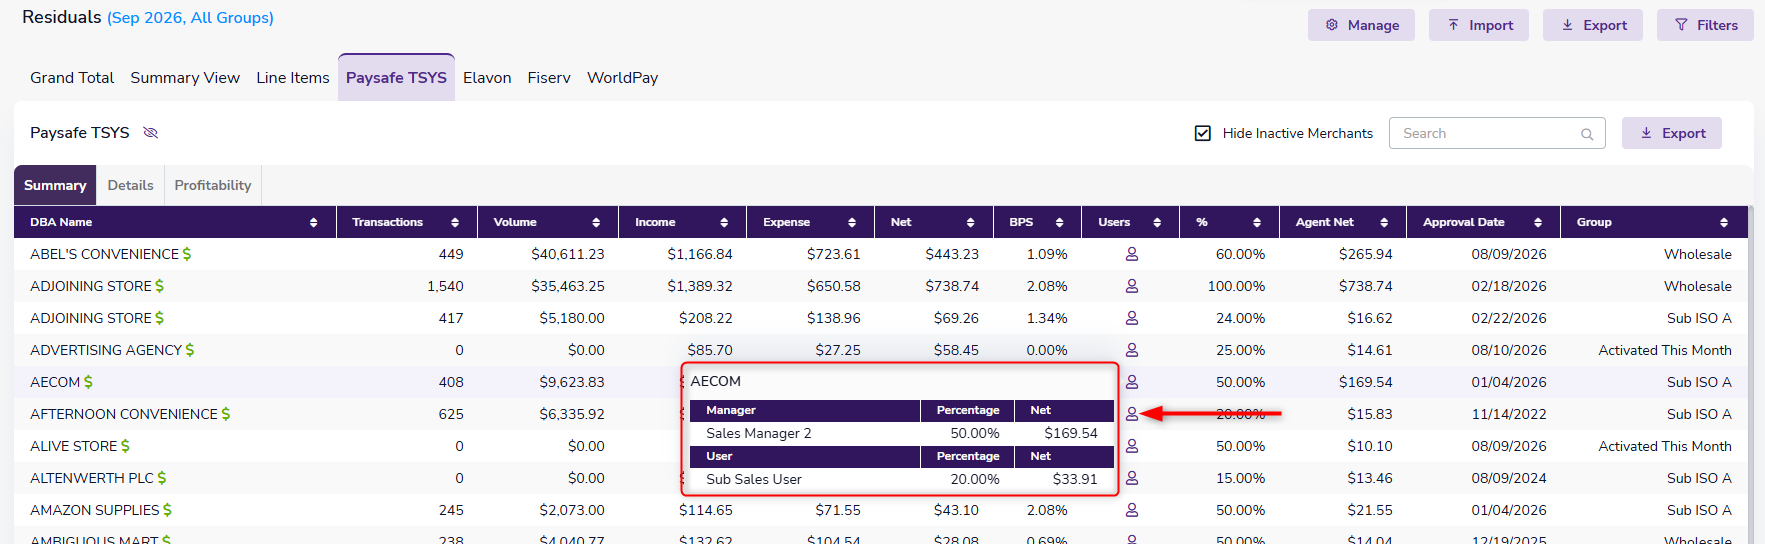1765x544 pixels.
Task: Sort by Group column arrow
Action: click(1724, 222)
